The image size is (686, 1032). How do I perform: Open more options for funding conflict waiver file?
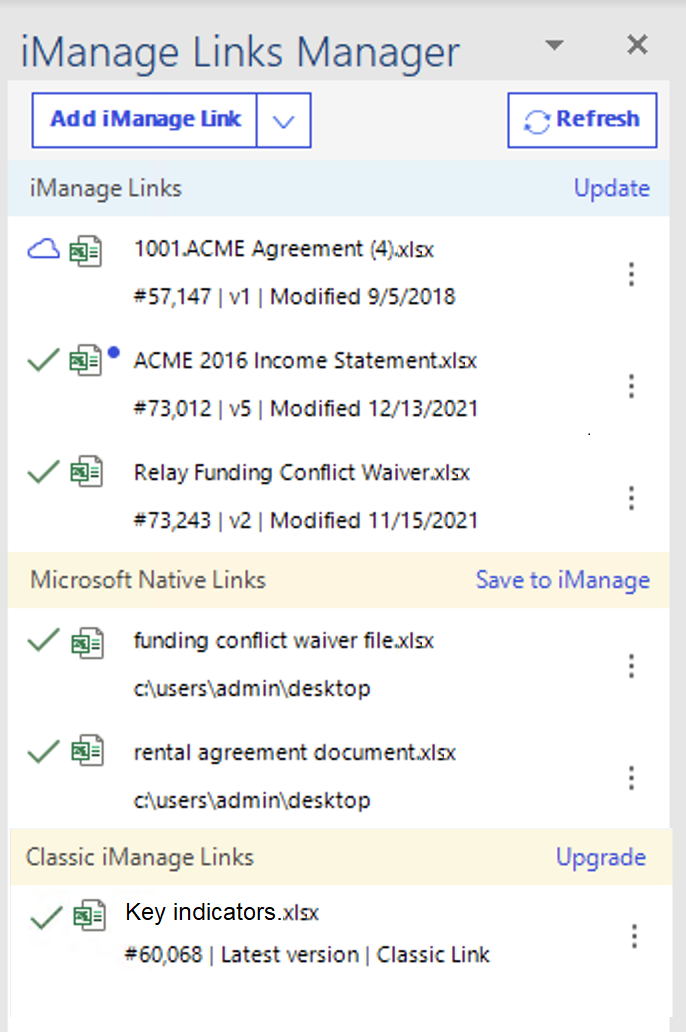631,666
